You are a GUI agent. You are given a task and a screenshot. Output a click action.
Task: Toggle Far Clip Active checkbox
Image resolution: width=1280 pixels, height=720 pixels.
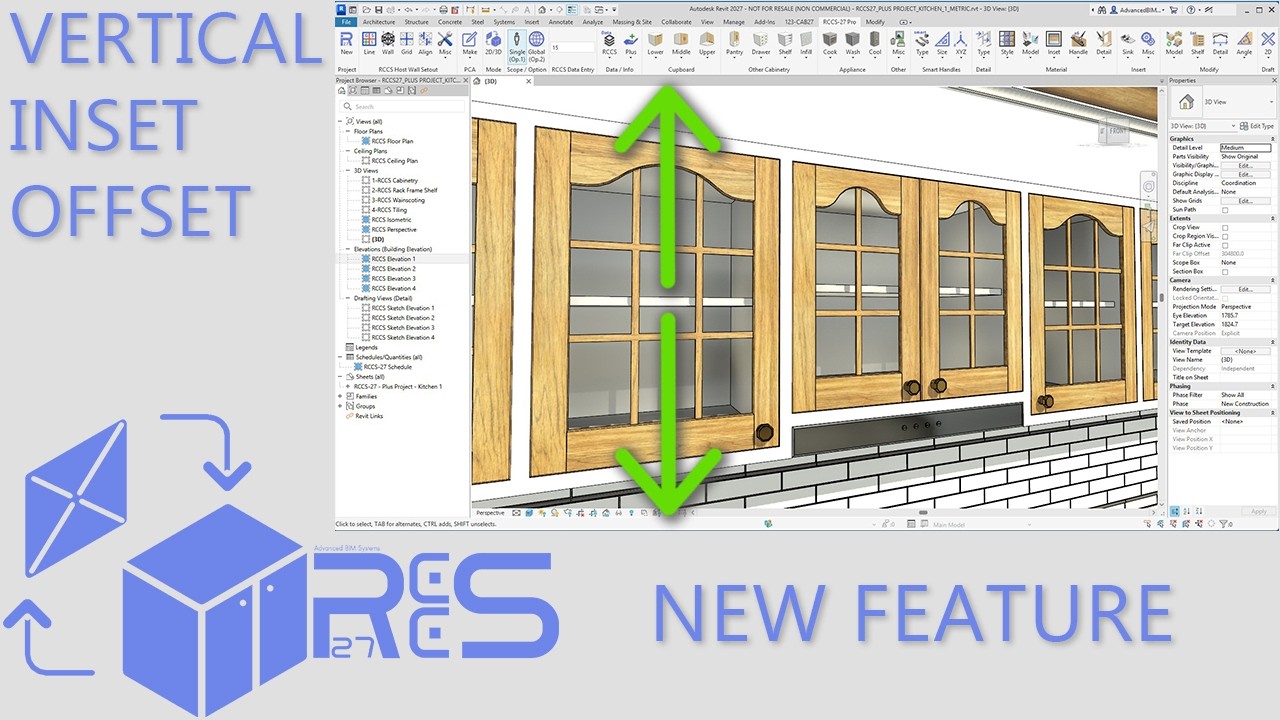click(x=1225, y=245)
